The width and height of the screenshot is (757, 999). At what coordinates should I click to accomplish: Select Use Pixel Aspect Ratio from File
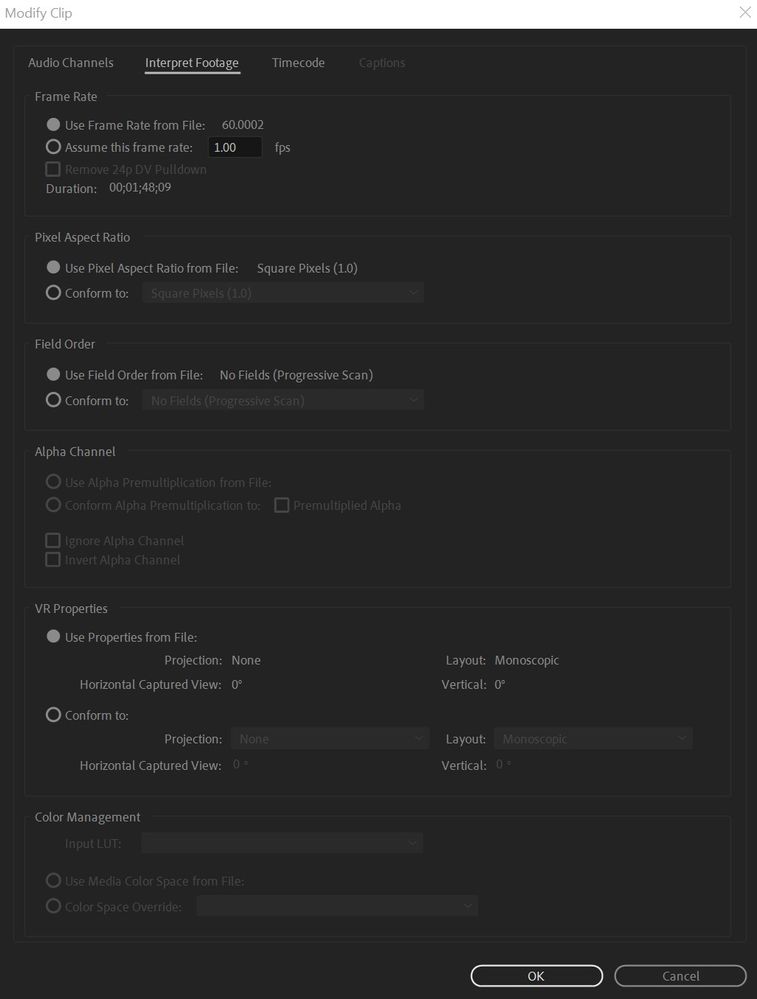pos(54,268)
